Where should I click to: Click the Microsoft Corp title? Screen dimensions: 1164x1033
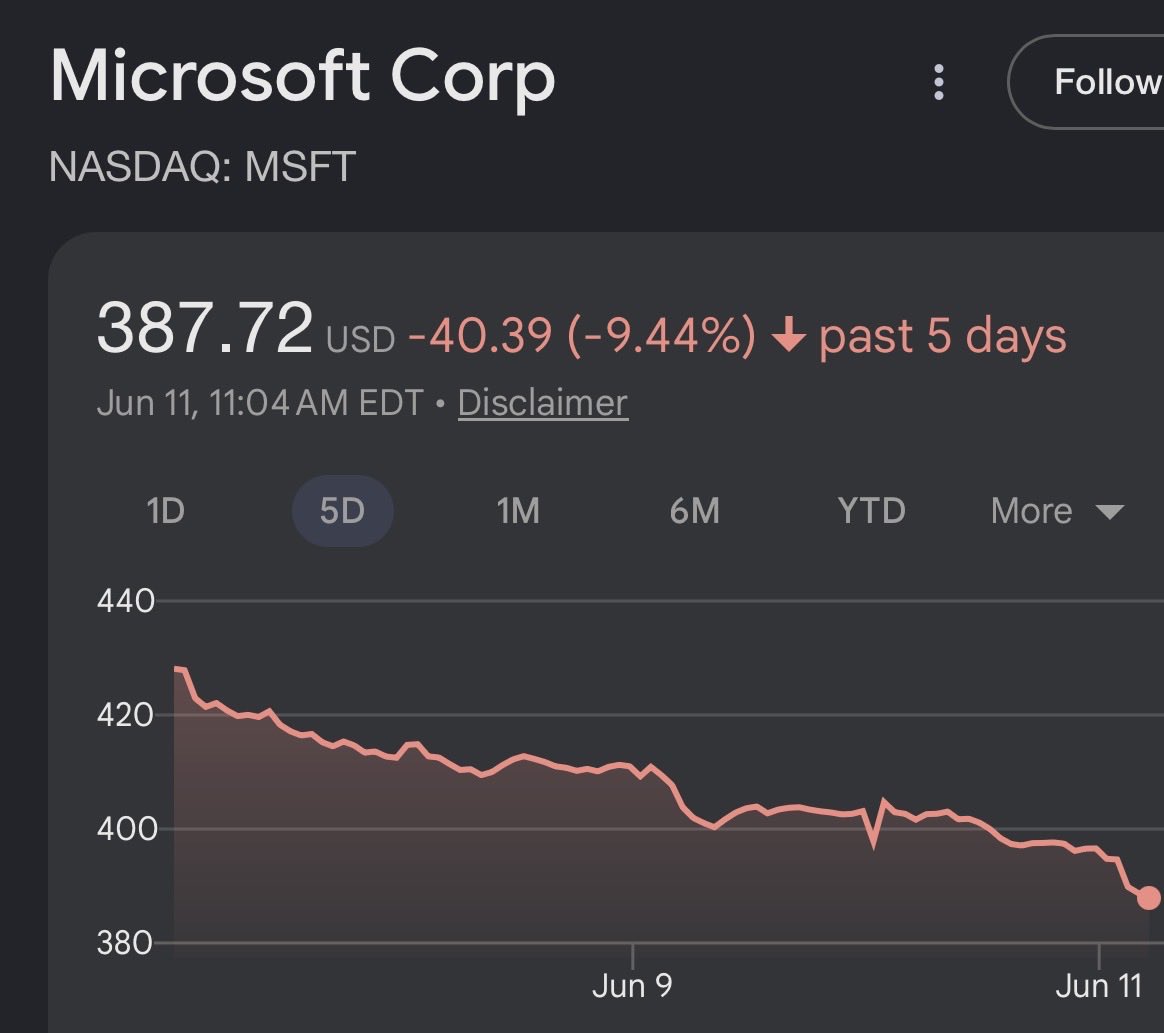pyautogui.click(x=303, y=76)
